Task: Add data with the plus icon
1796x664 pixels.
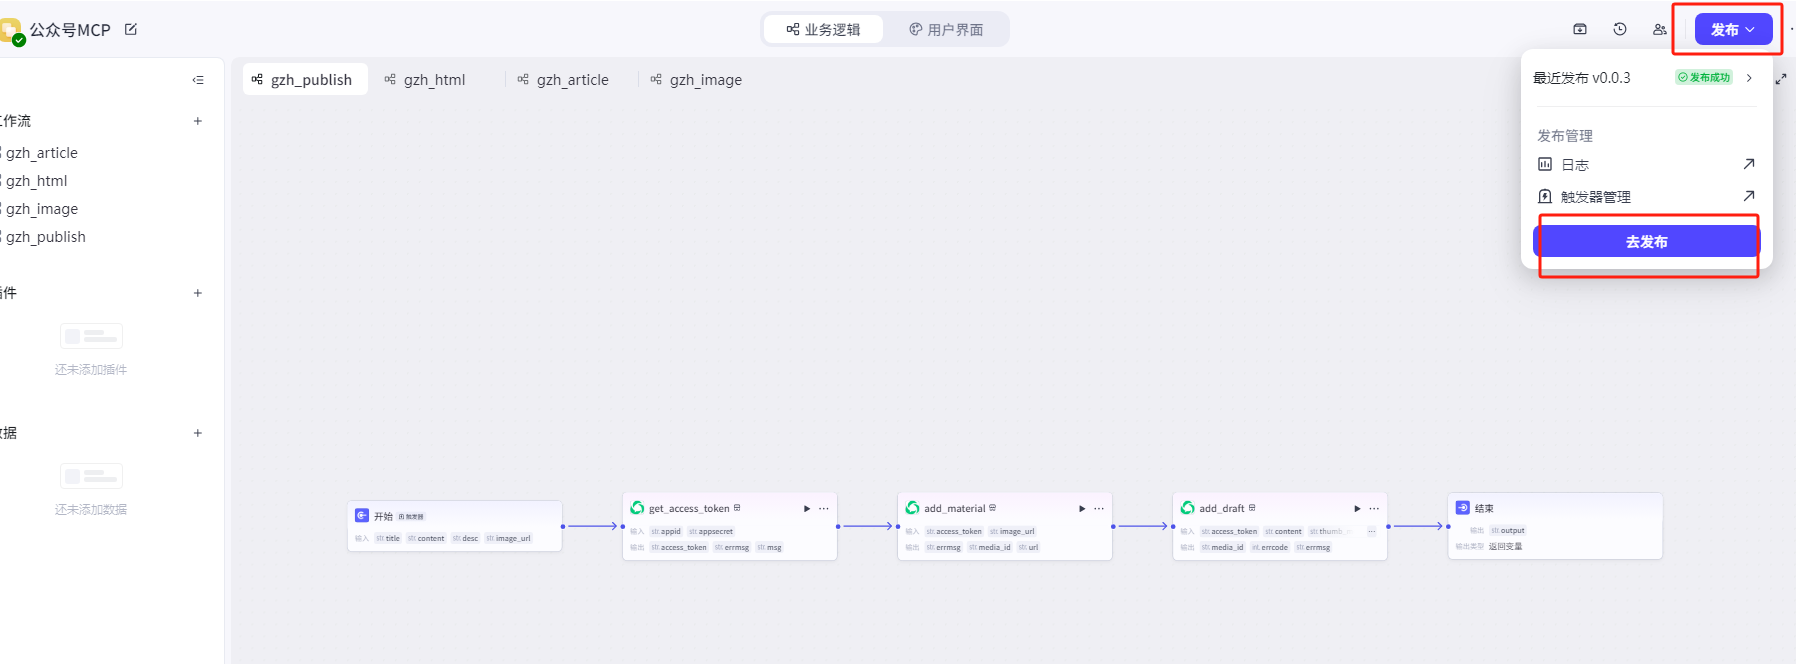Action: pyautogui.click(x=198, y=433)
